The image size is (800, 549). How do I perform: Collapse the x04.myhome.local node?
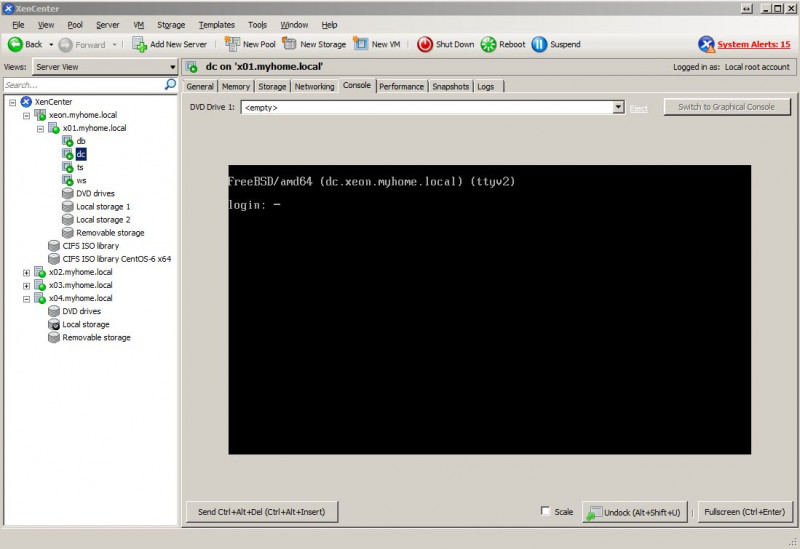(27, 299)
